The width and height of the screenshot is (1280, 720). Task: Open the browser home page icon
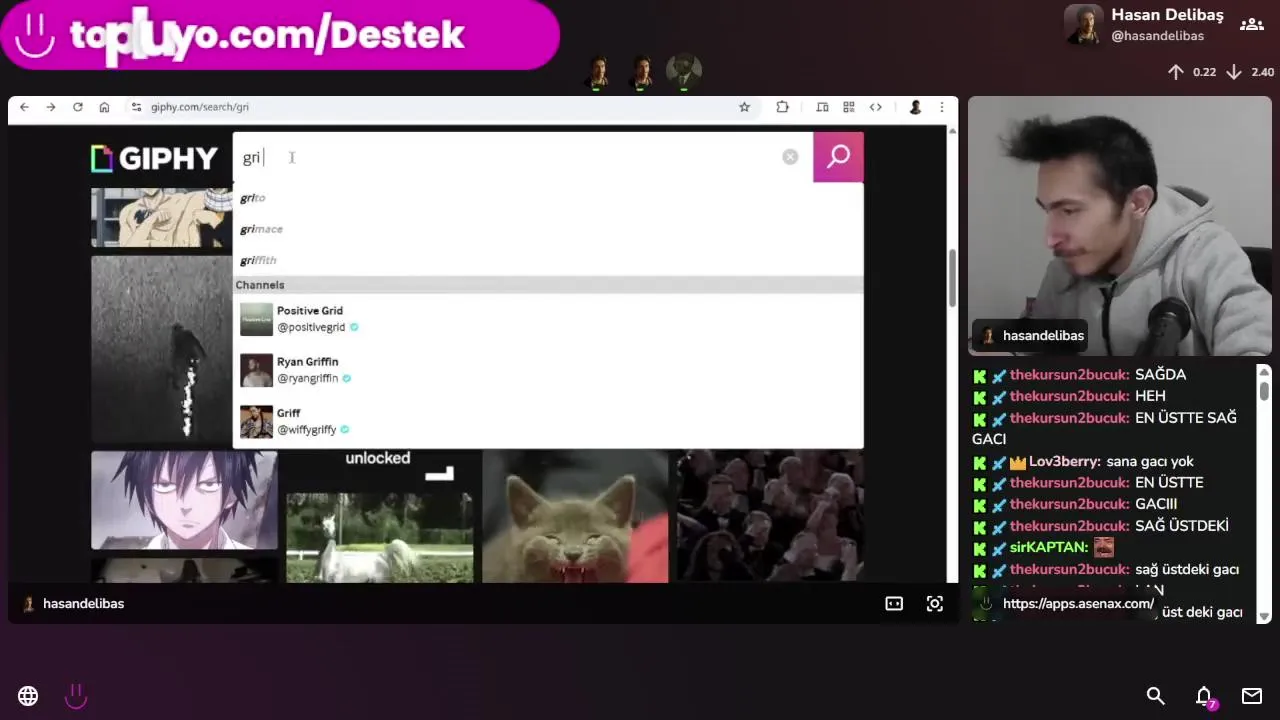pyautogui.click(x=104, y=107)
